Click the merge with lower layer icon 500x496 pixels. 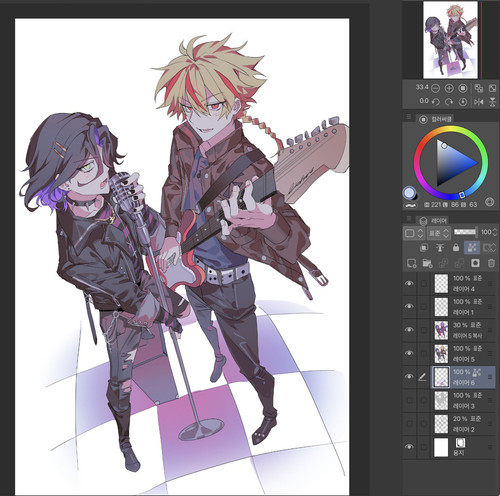(x=459, y=263)
